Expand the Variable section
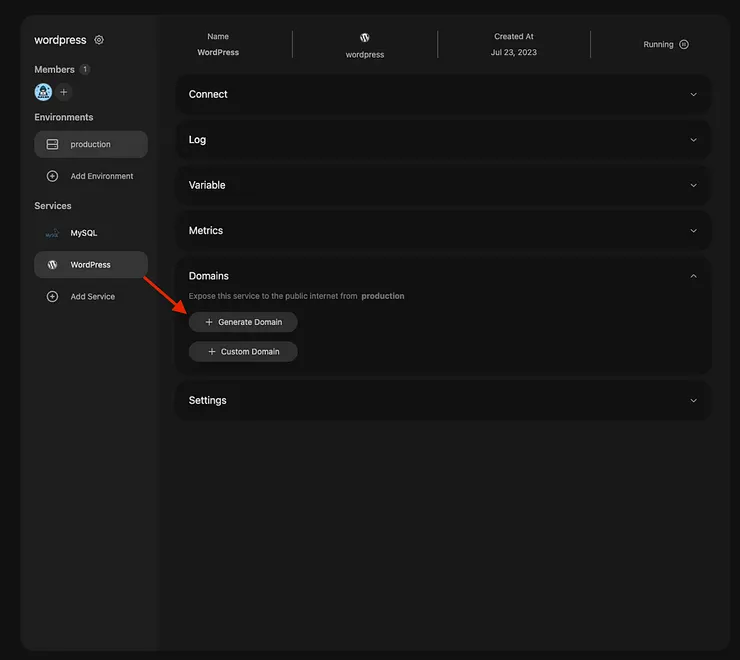740x660 pixels. click(694, 185)
